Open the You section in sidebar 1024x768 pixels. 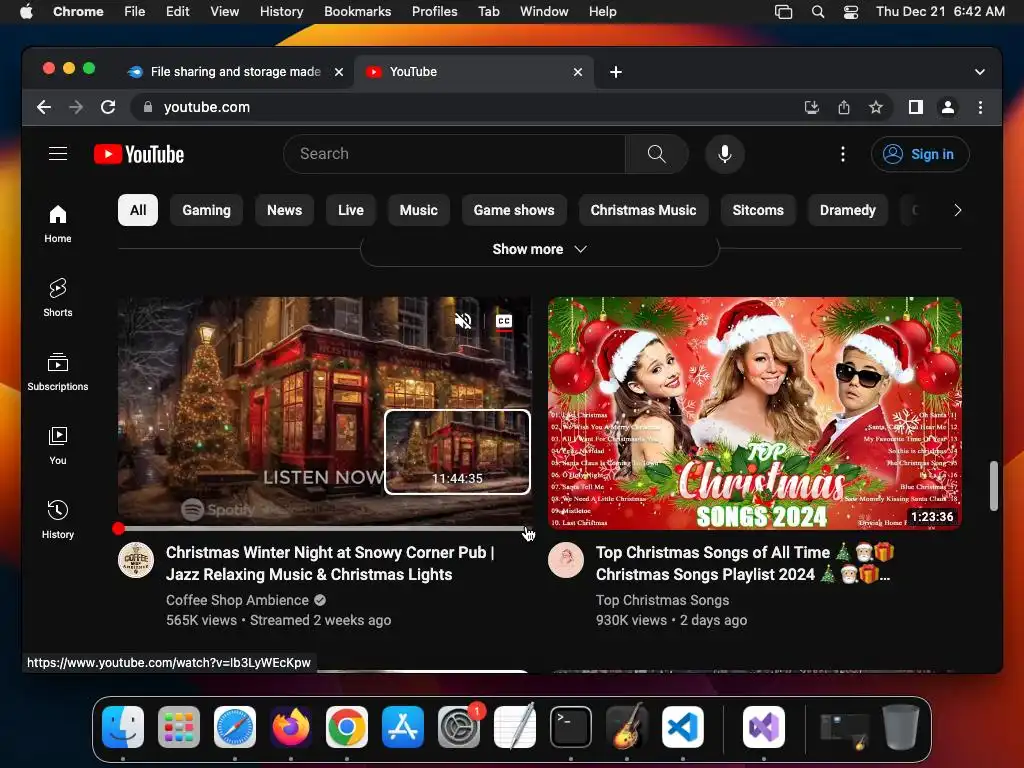pos(57,445)
